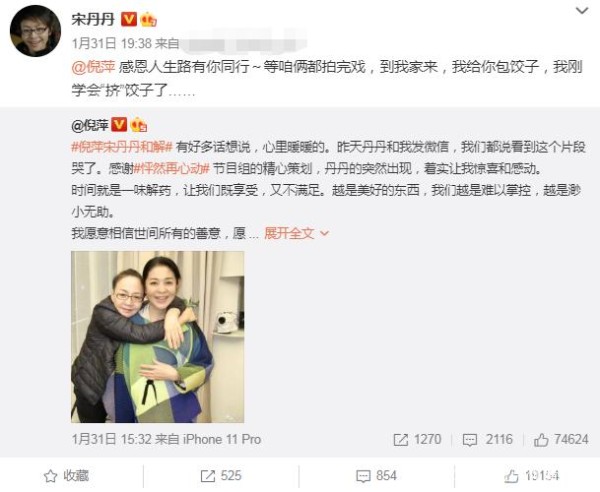Toggle 收藏 favorite star

66,476
